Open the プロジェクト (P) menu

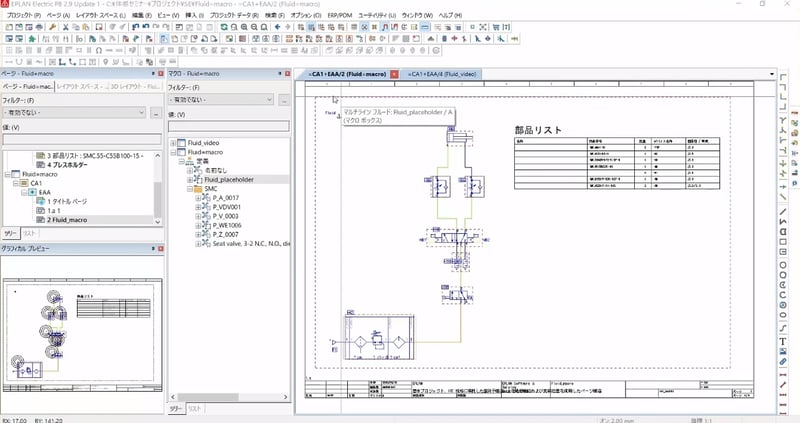coord(24,15)
